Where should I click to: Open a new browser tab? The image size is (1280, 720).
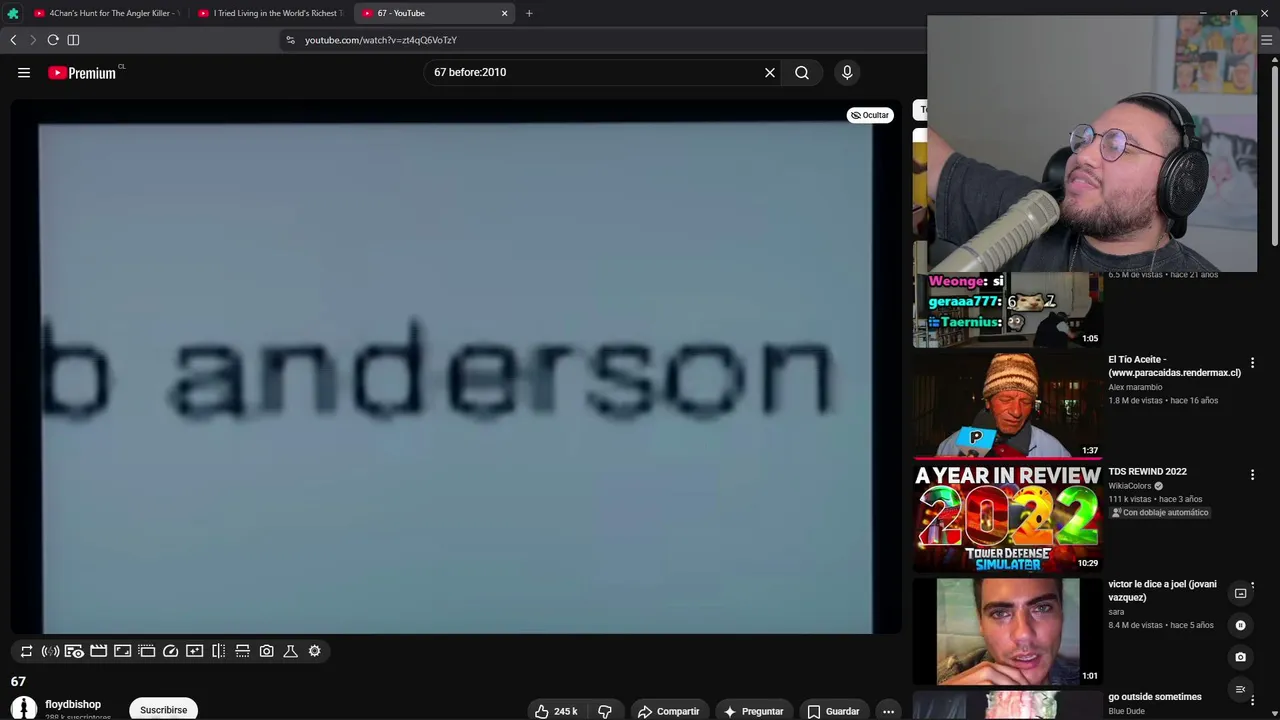pyautogui.click(x=529, y=13)
